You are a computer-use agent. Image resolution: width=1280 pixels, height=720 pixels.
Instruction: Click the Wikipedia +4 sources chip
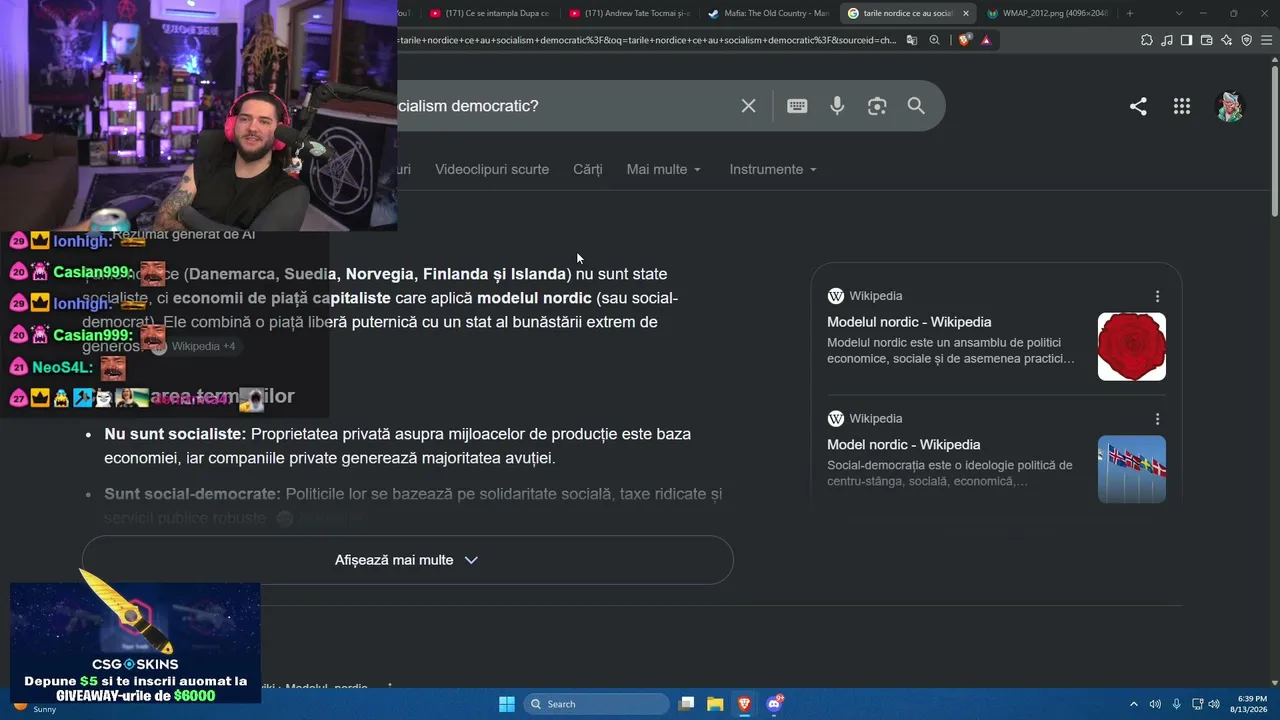click(195, 347)
